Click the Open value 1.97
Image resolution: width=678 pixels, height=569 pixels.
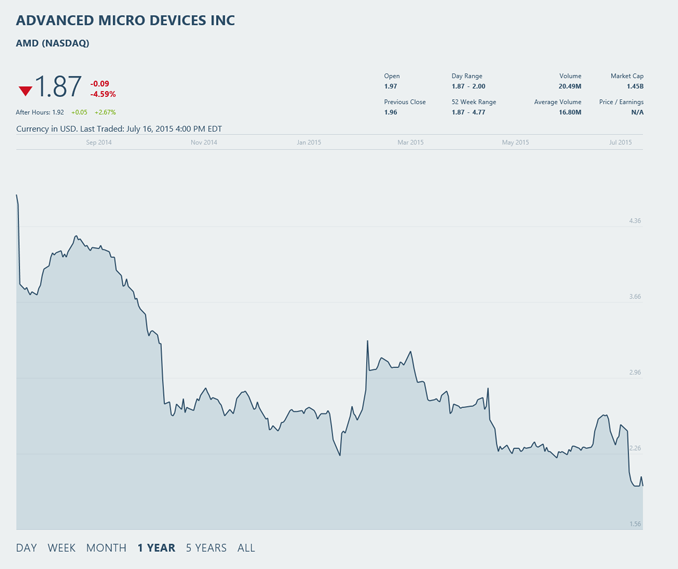click(x=390, y=86)
